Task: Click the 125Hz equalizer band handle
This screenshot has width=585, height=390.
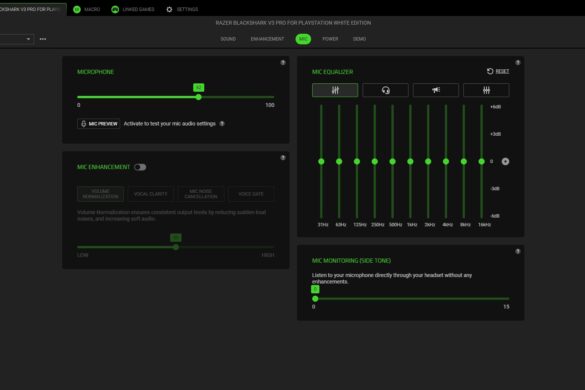Action: (x=357, y=161)
